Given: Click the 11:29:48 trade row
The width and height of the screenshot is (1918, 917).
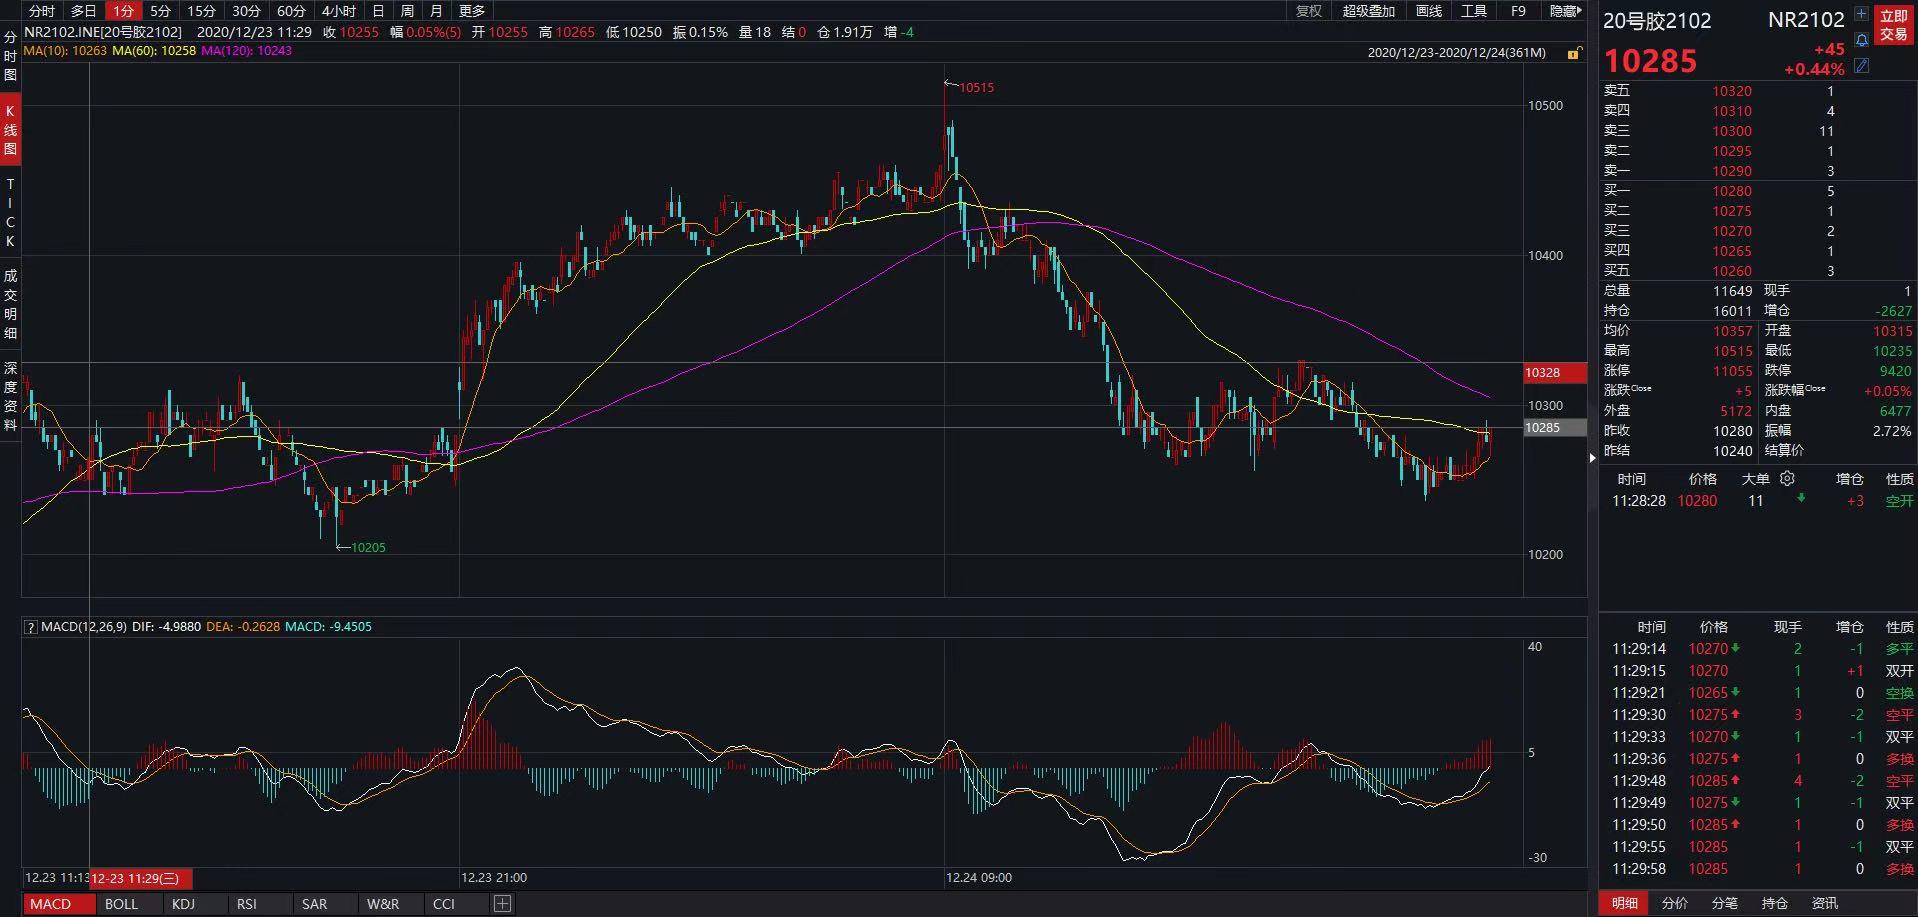Looking at the screenshot, I should coord(1758,781).
